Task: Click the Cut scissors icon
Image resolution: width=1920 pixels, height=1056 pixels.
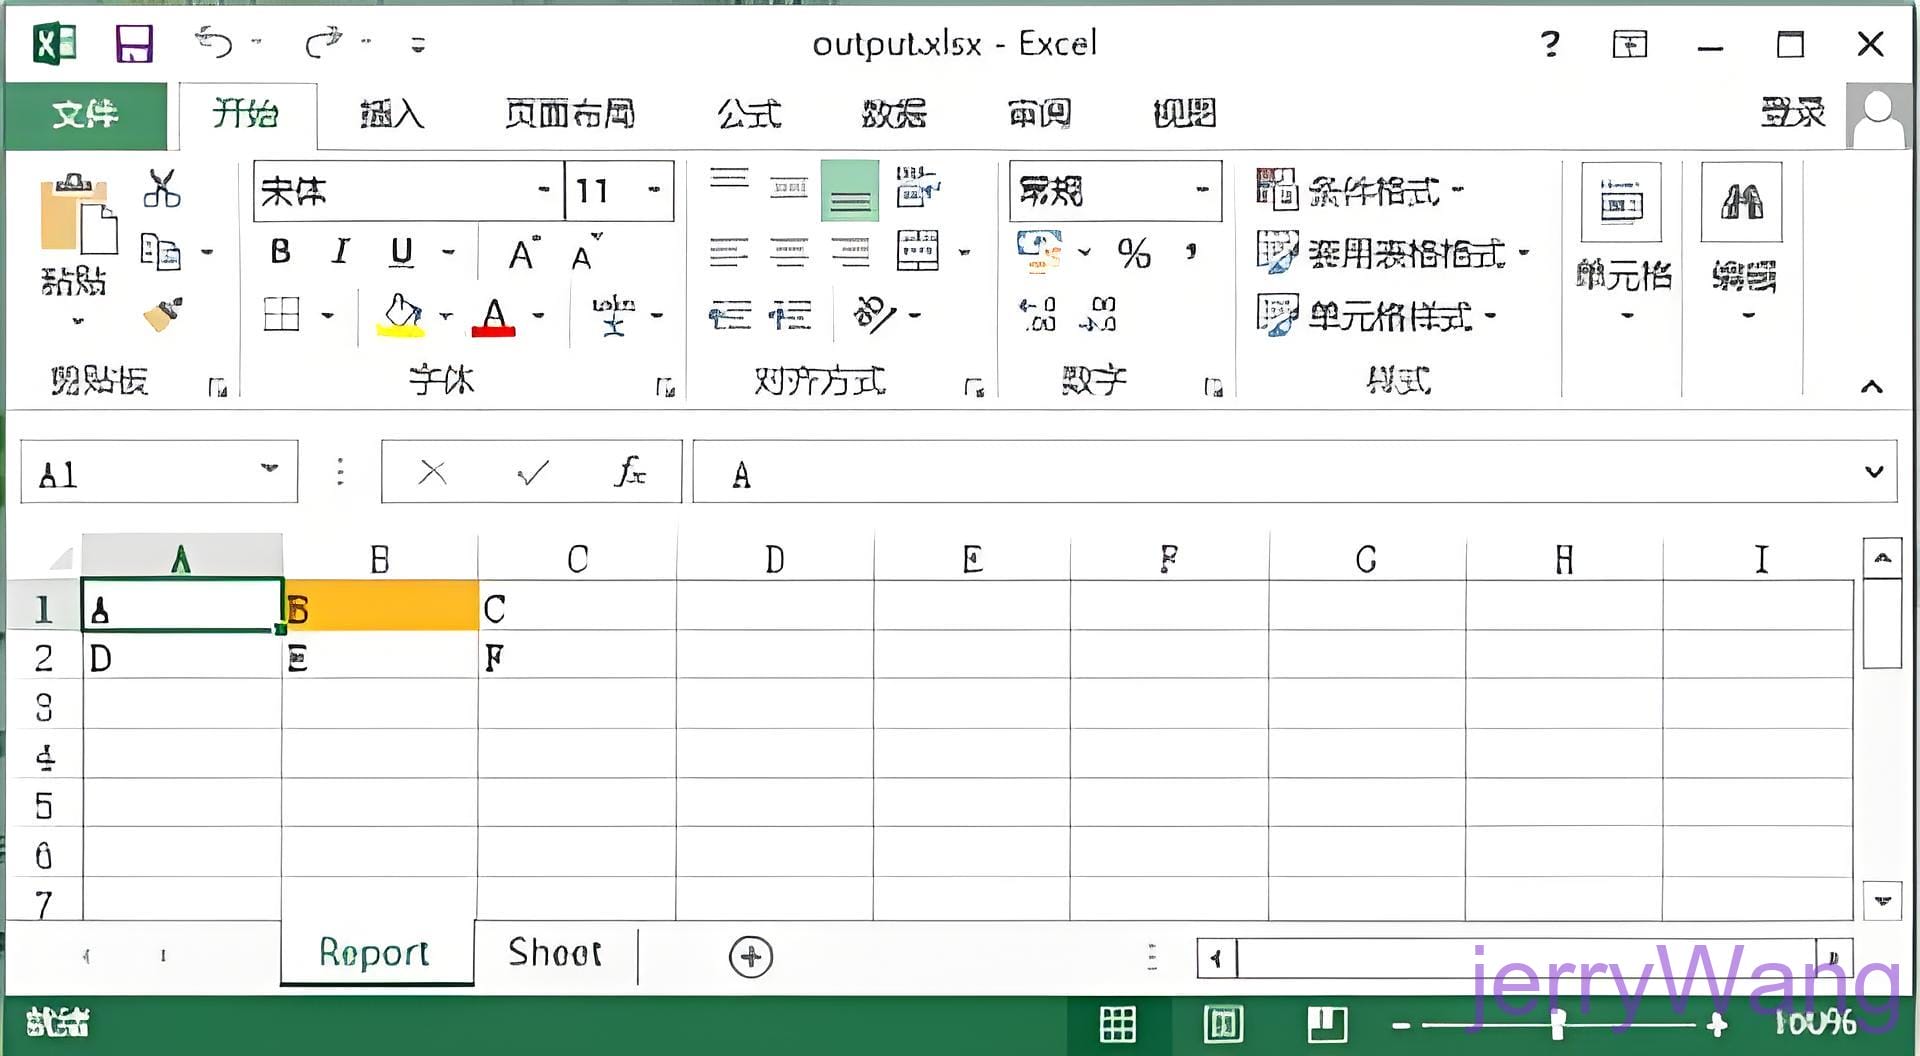Action: [162, 188]
